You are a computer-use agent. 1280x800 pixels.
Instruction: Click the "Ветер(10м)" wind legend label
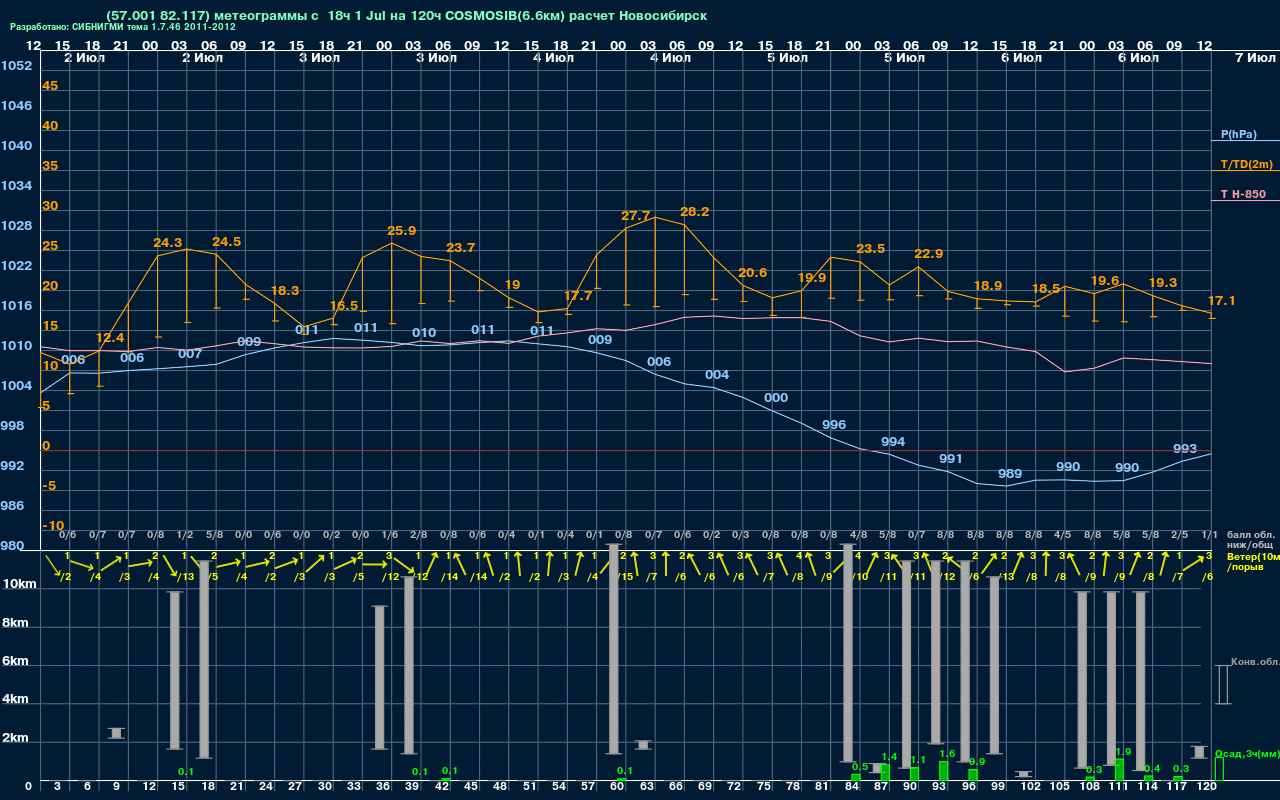point(1252,556)
